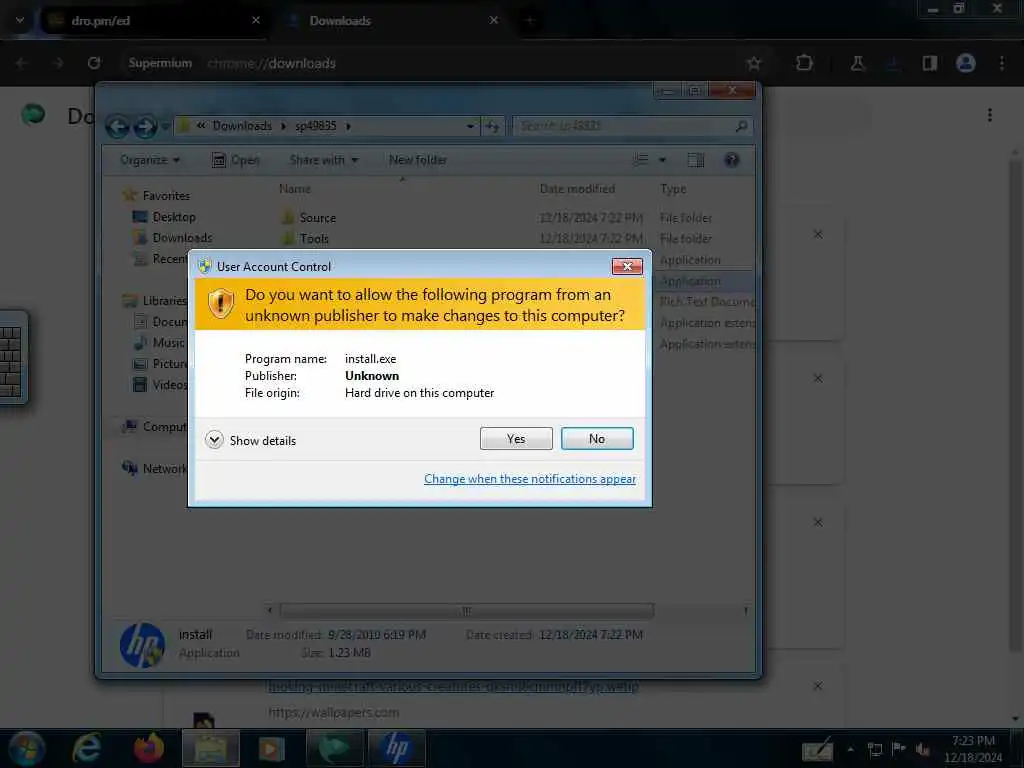Click the volume icon in system tray
Image resolution: width=1024 pixels, height=768 pixels.
point(922,749)
